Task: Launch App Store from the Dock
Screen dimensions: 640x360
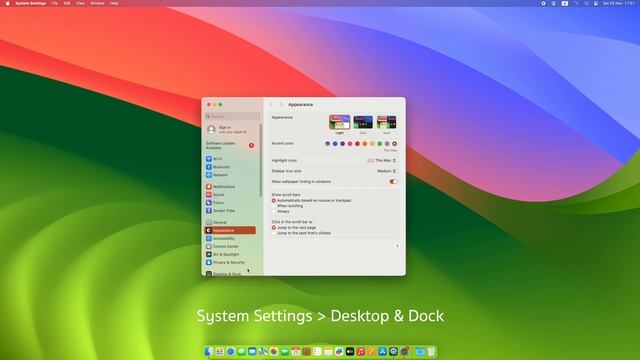Action: tap(382, 351)
